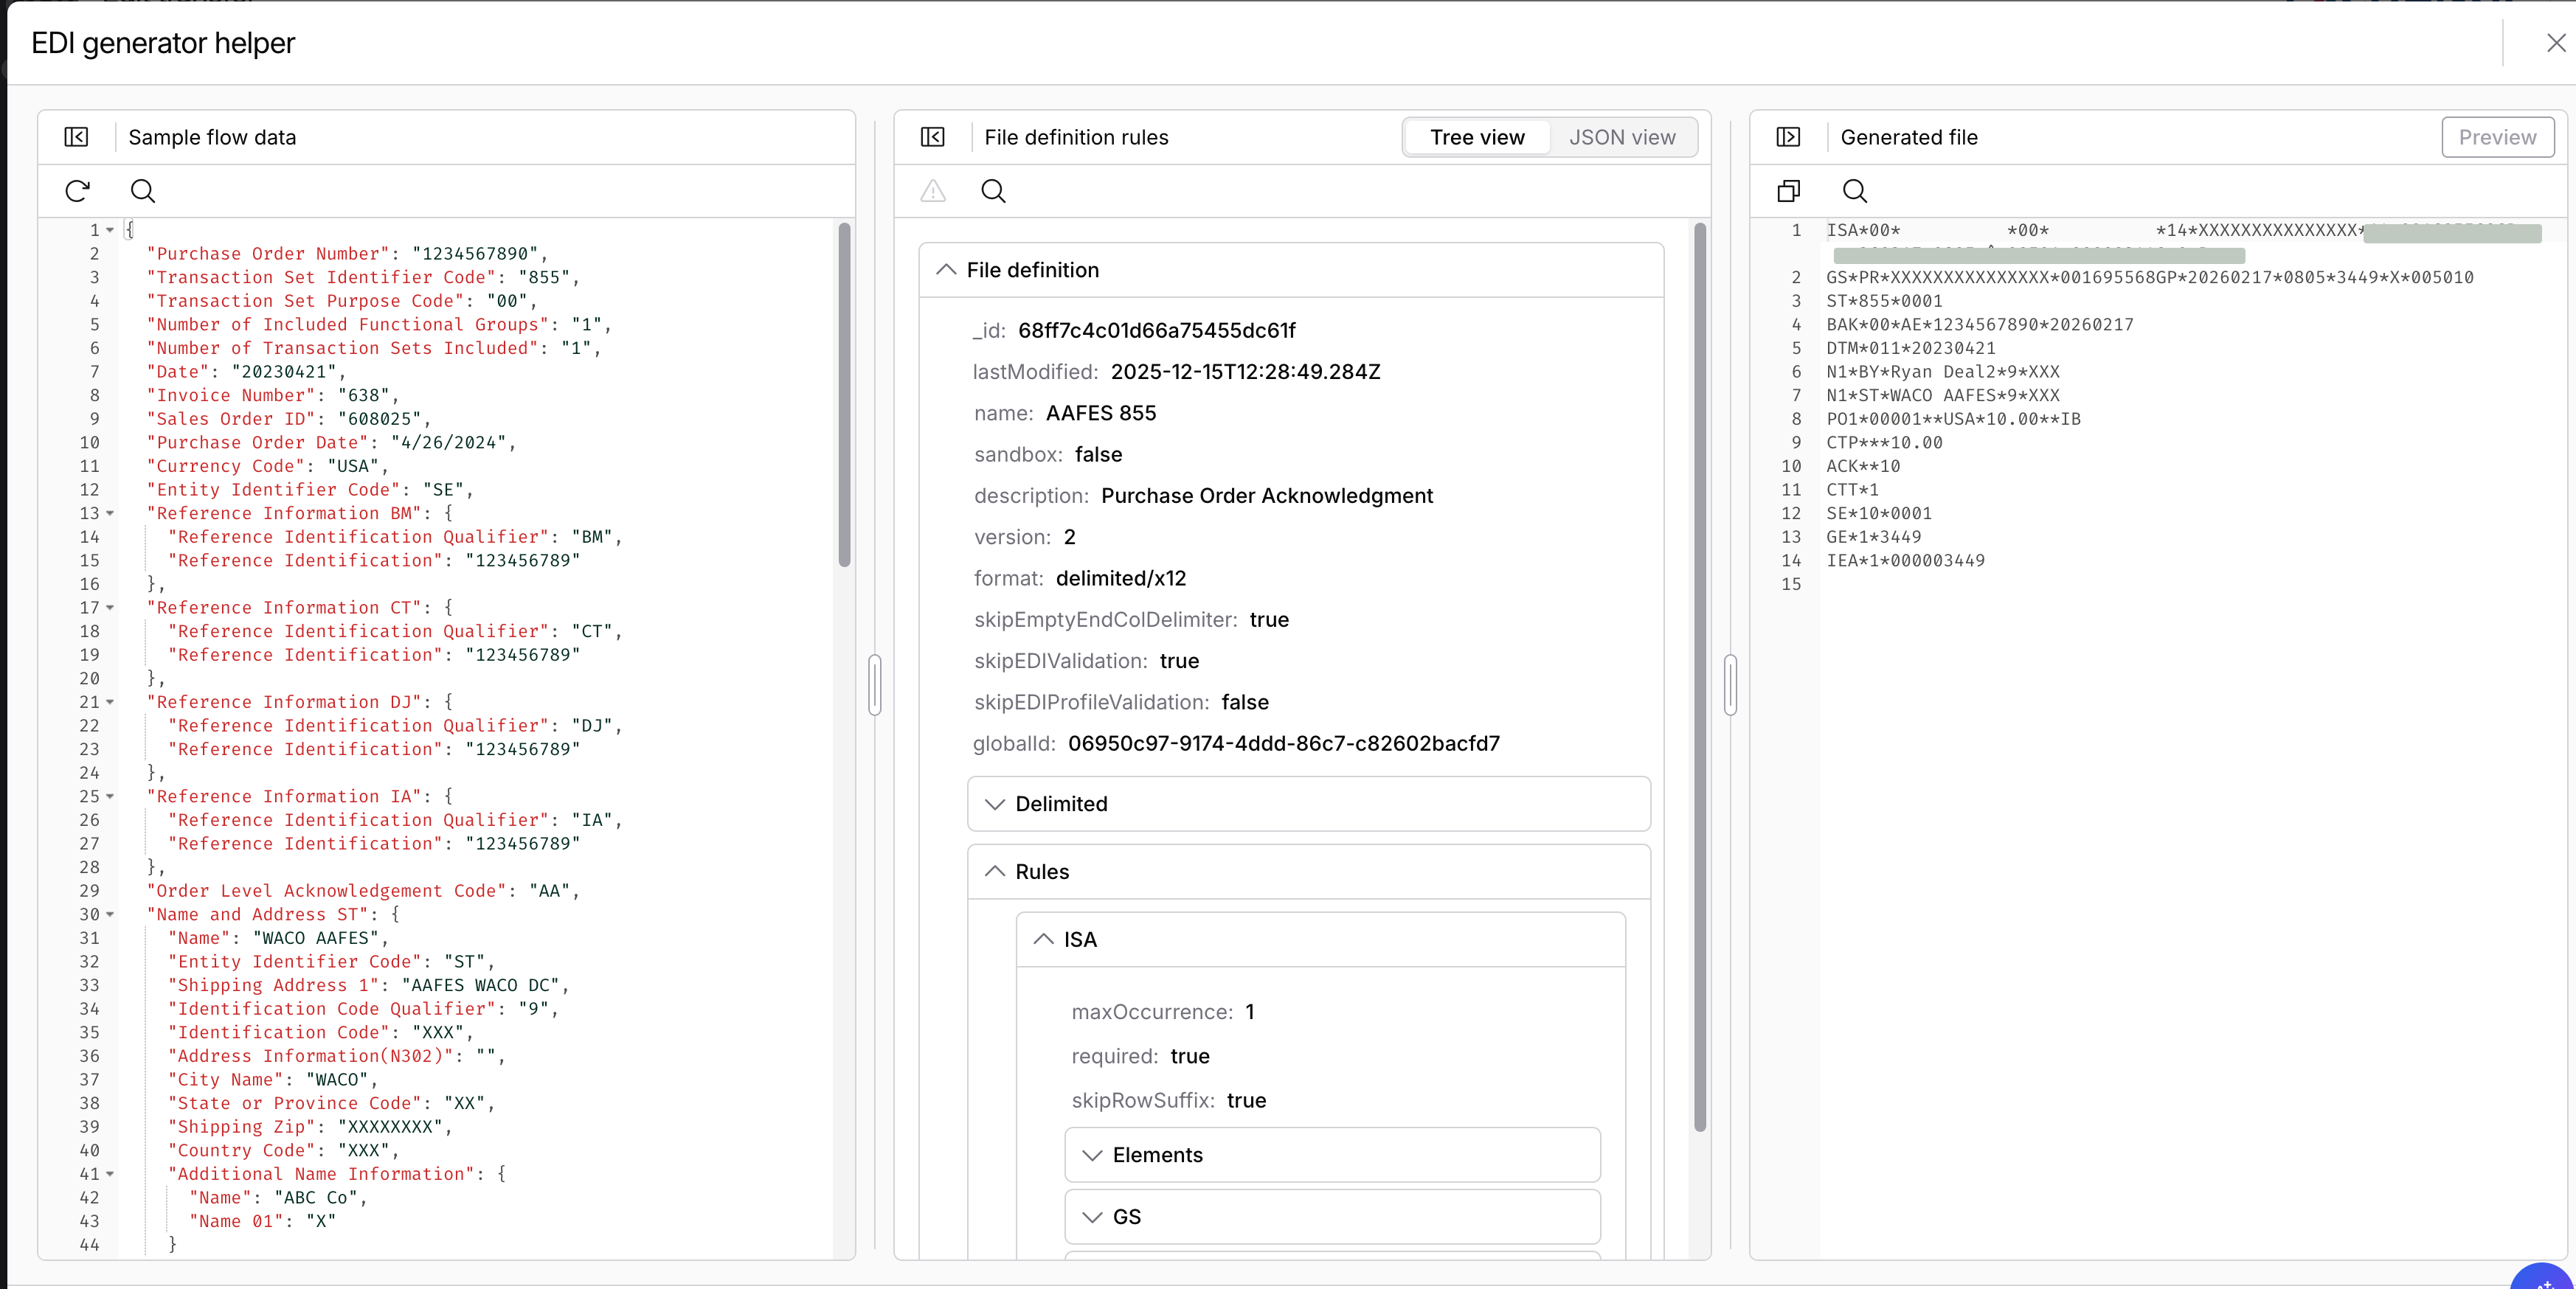Click the GS segment line in generated file
Screen dimensions: 2576x1289
2149,277
